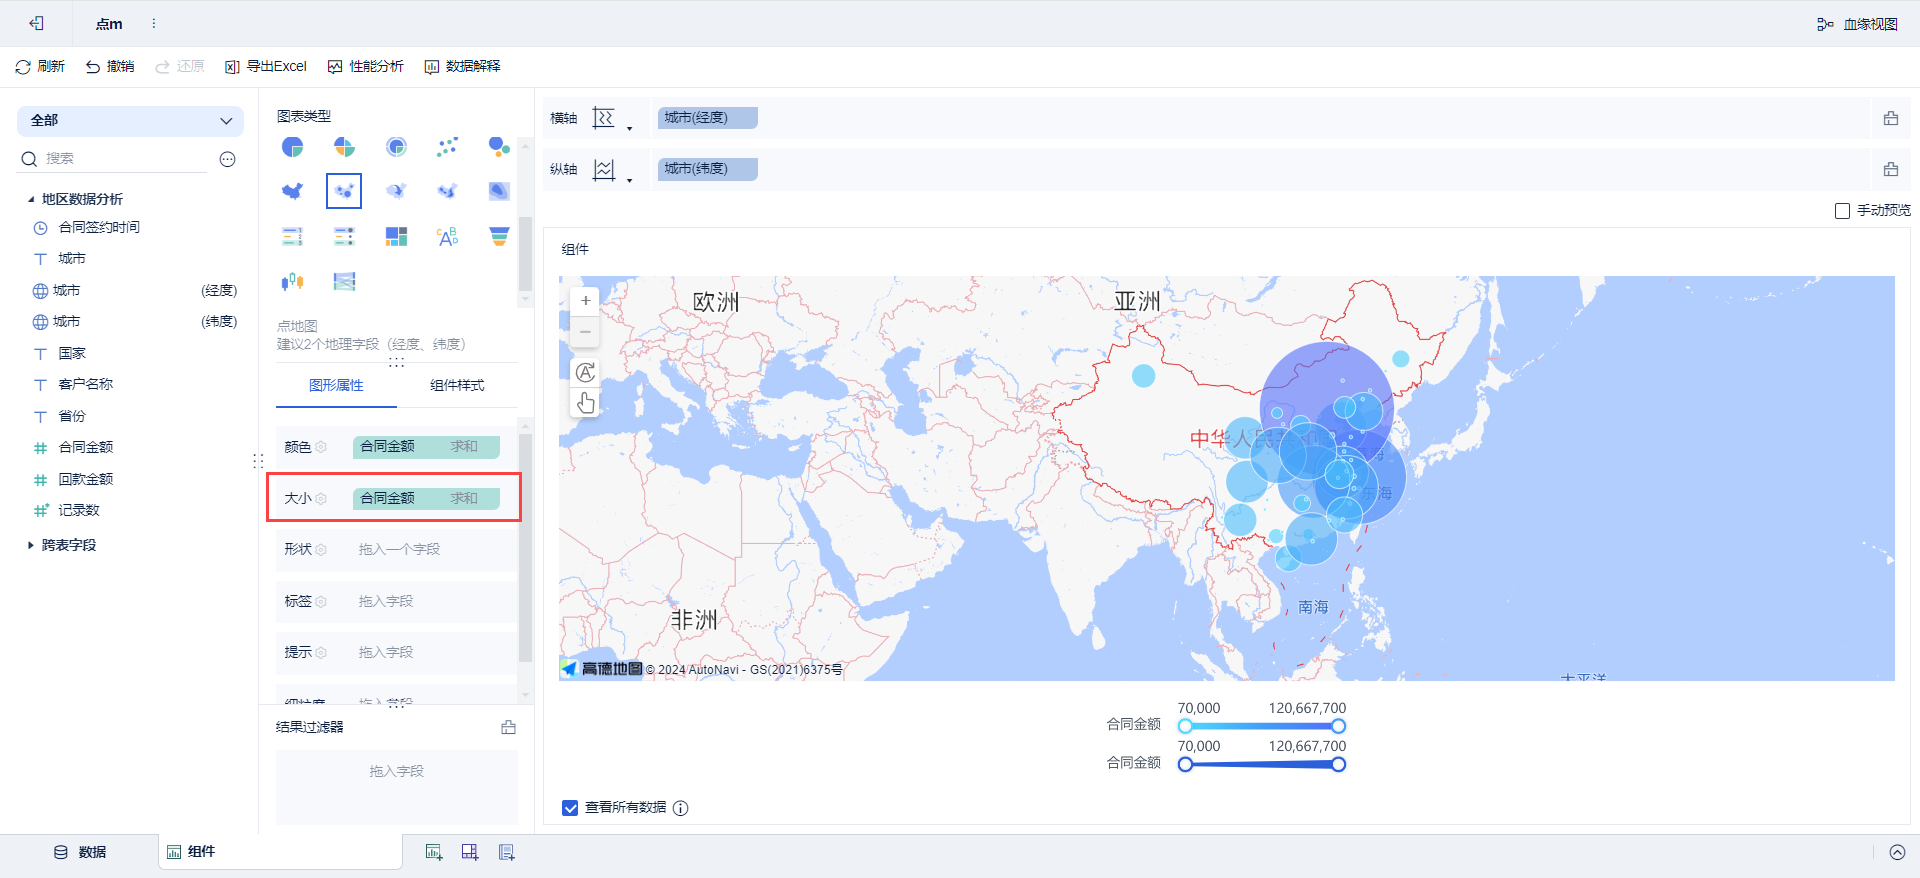1920x878 pixels.
Task: Open the 合同金额 field dropdown in 颜色
Action: click(426, 447)
